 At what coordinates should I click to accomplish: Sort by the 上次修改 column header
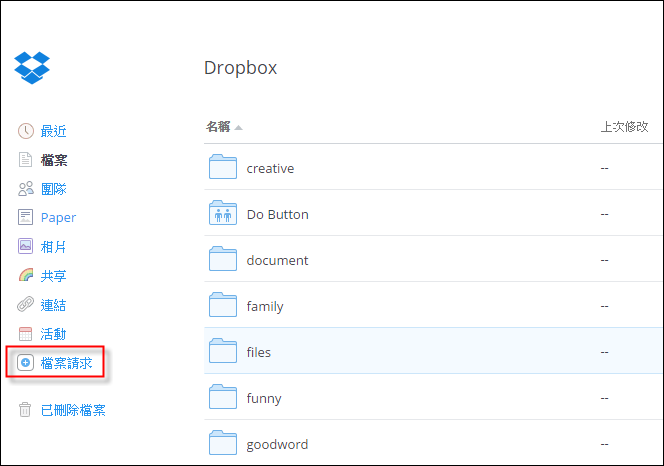pyautogui.click(x=624, y=127)
